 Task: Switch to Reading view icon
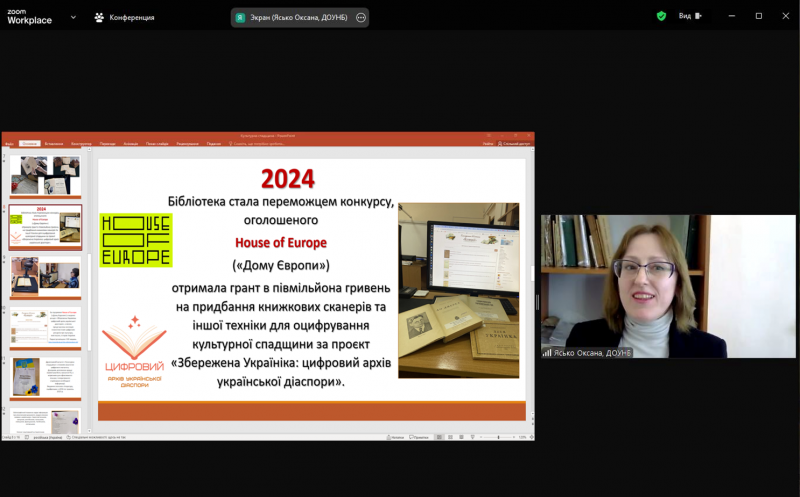(x=461, y=437)
